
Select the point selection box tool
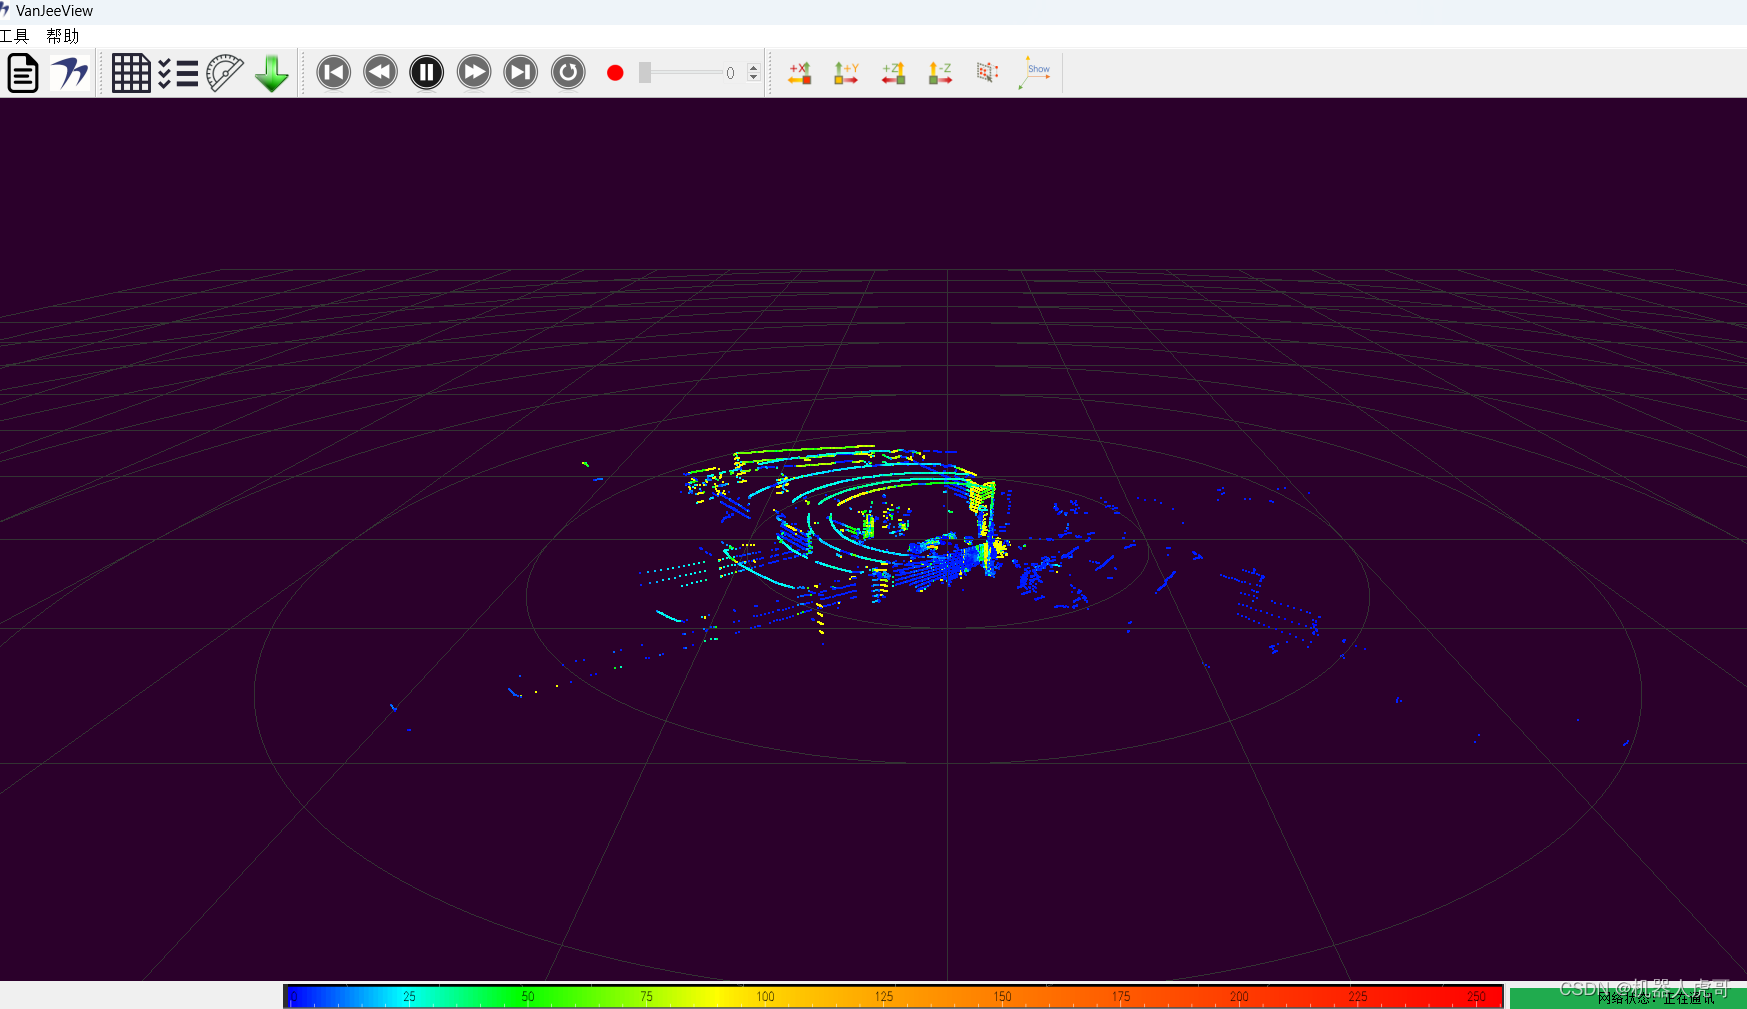987,73
